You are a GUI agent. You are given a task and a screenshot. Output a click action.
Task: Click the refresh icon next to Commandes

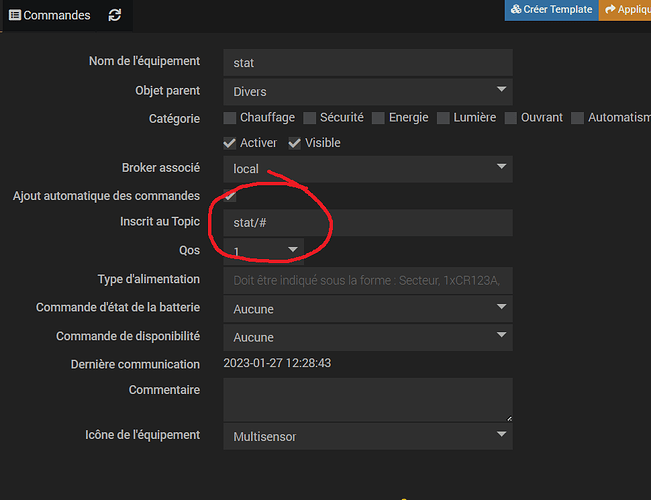point(115,15)
